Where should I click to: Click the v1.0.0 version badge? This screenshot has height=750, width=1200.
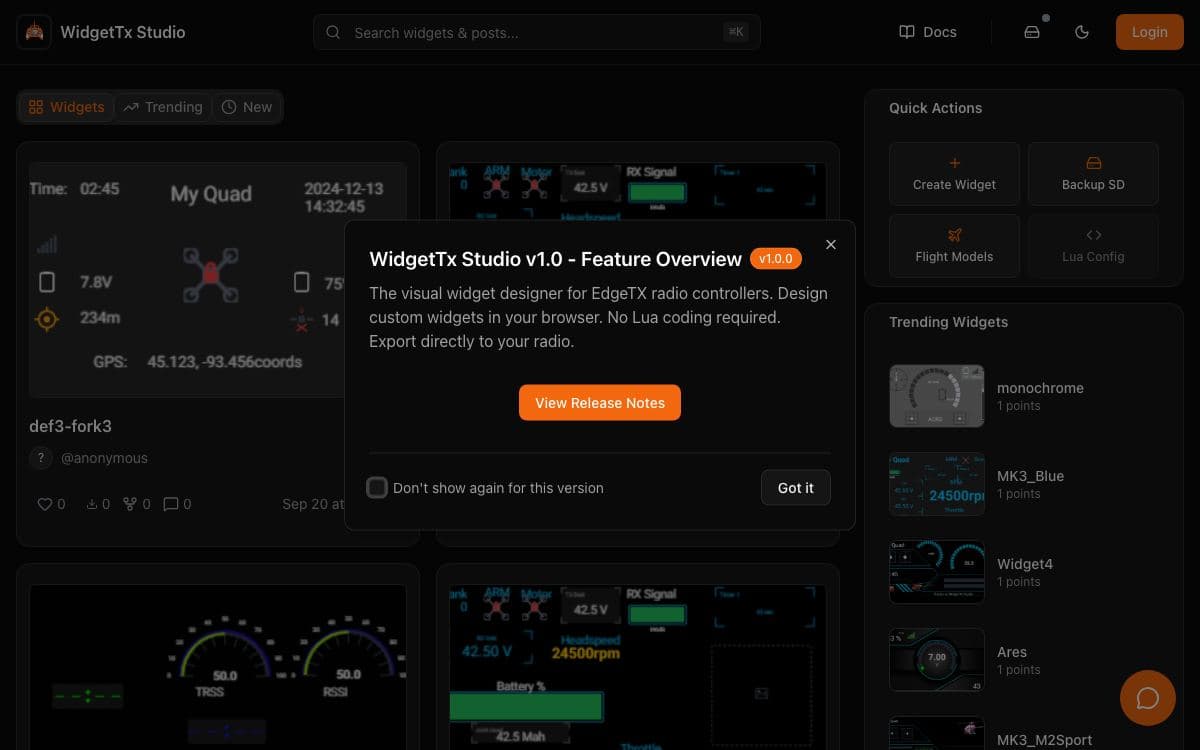coord(776,259)
